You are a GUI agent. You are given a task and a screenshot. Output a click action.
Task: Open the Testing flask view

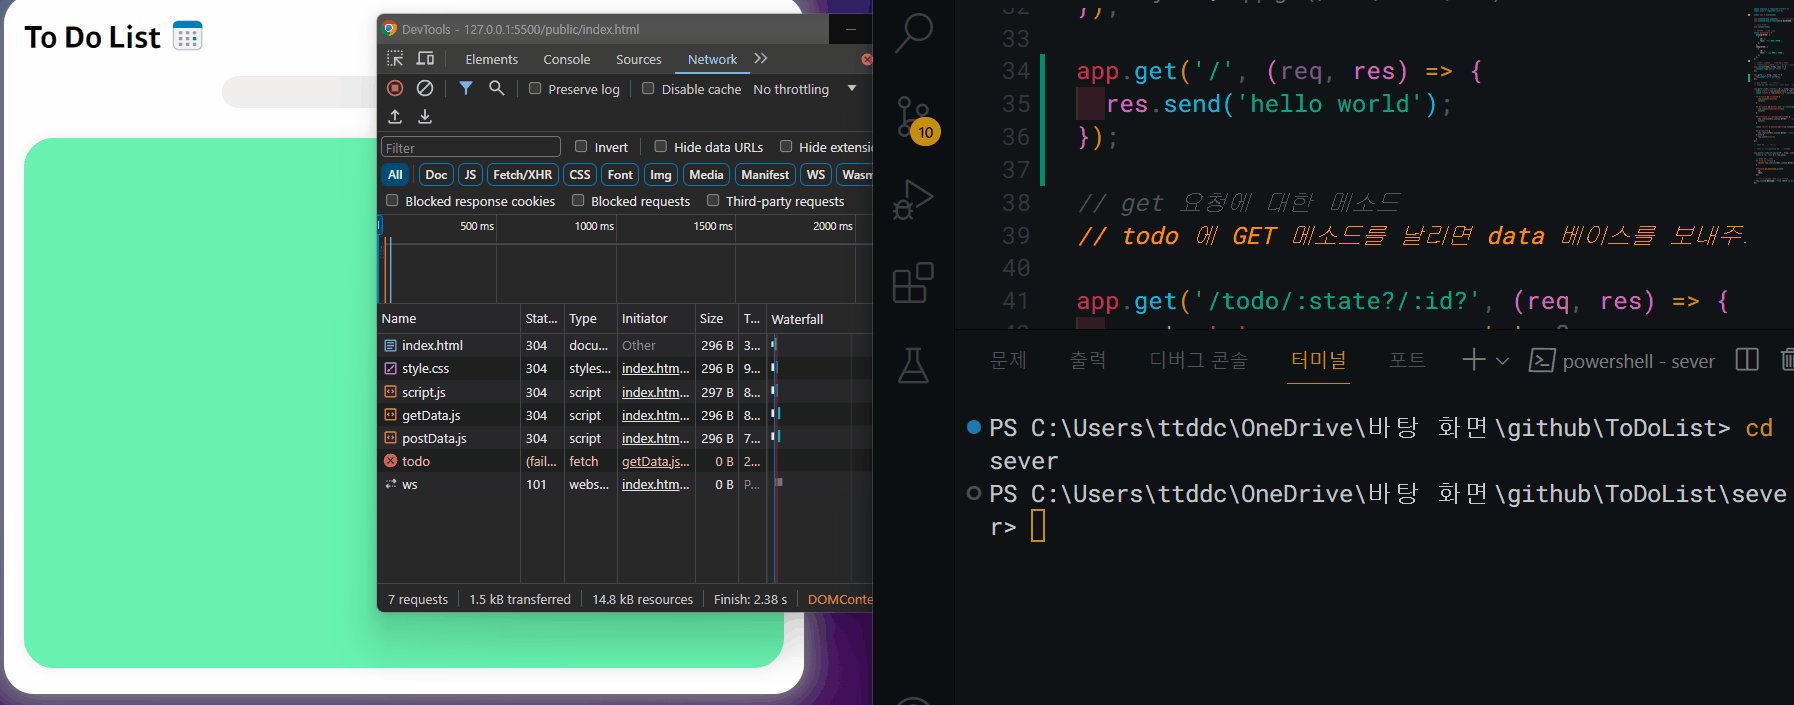(x=913, y=366)
